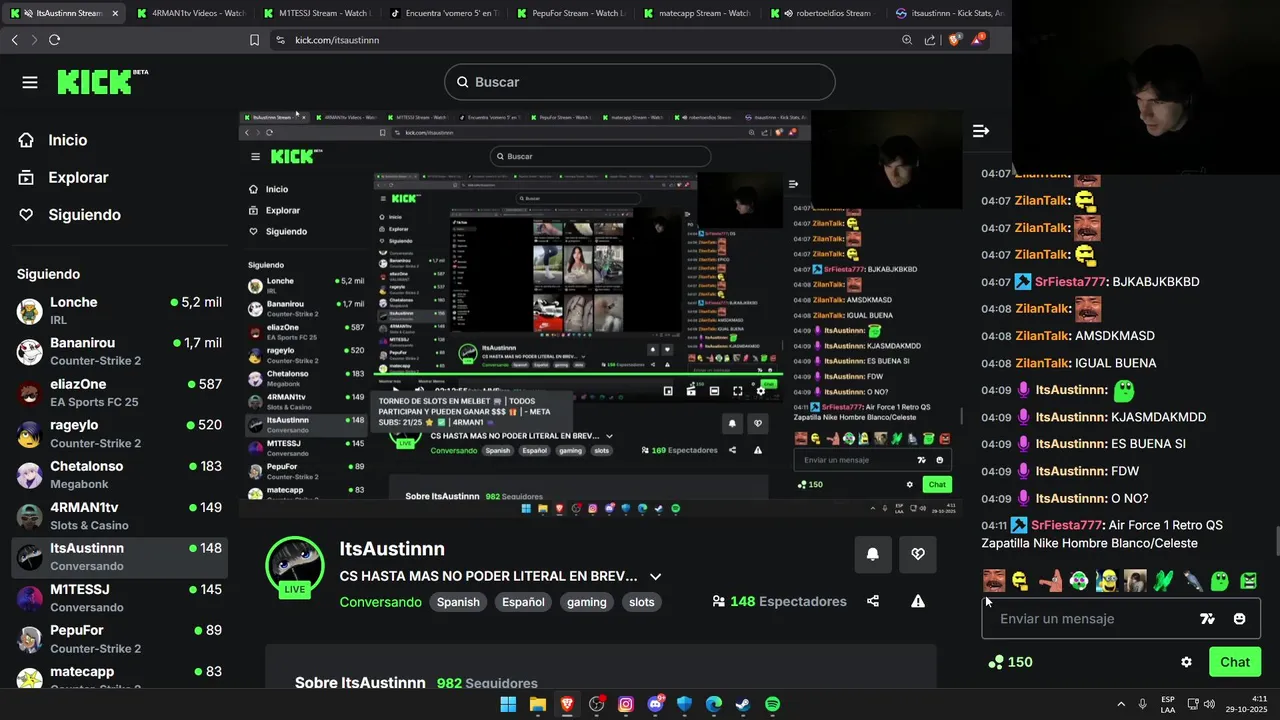
Task: Open Windows Start menu
Action: pyautogui.click(x=508, y=704)
